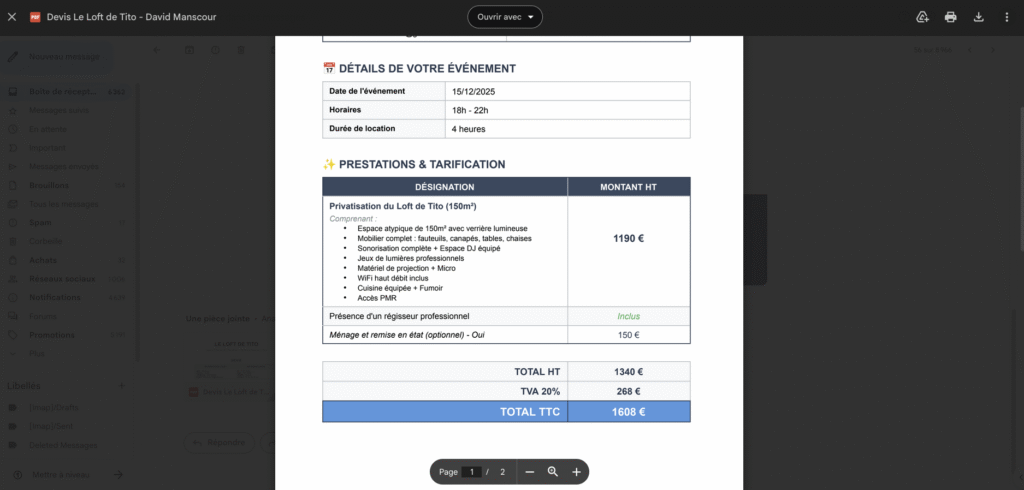Download the PDF attachment
This screenshot has width=1024, height=490.
978,17
